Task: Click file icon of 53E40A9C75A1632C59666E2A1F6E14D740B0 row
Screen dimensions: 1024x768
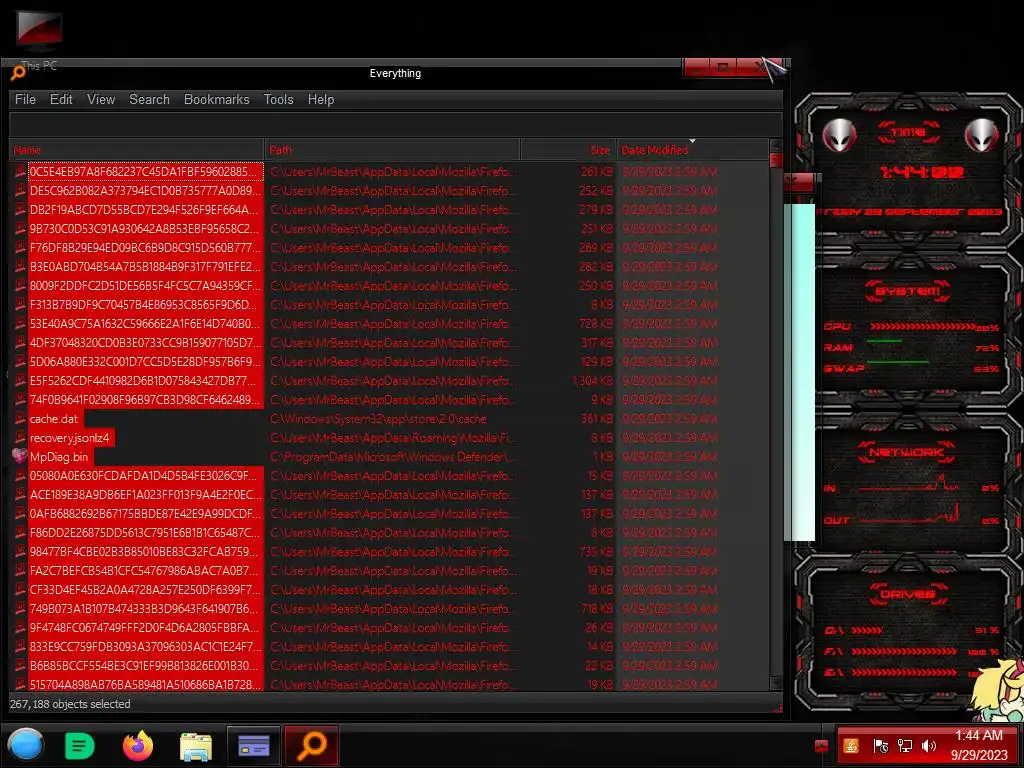Action: 20,323
